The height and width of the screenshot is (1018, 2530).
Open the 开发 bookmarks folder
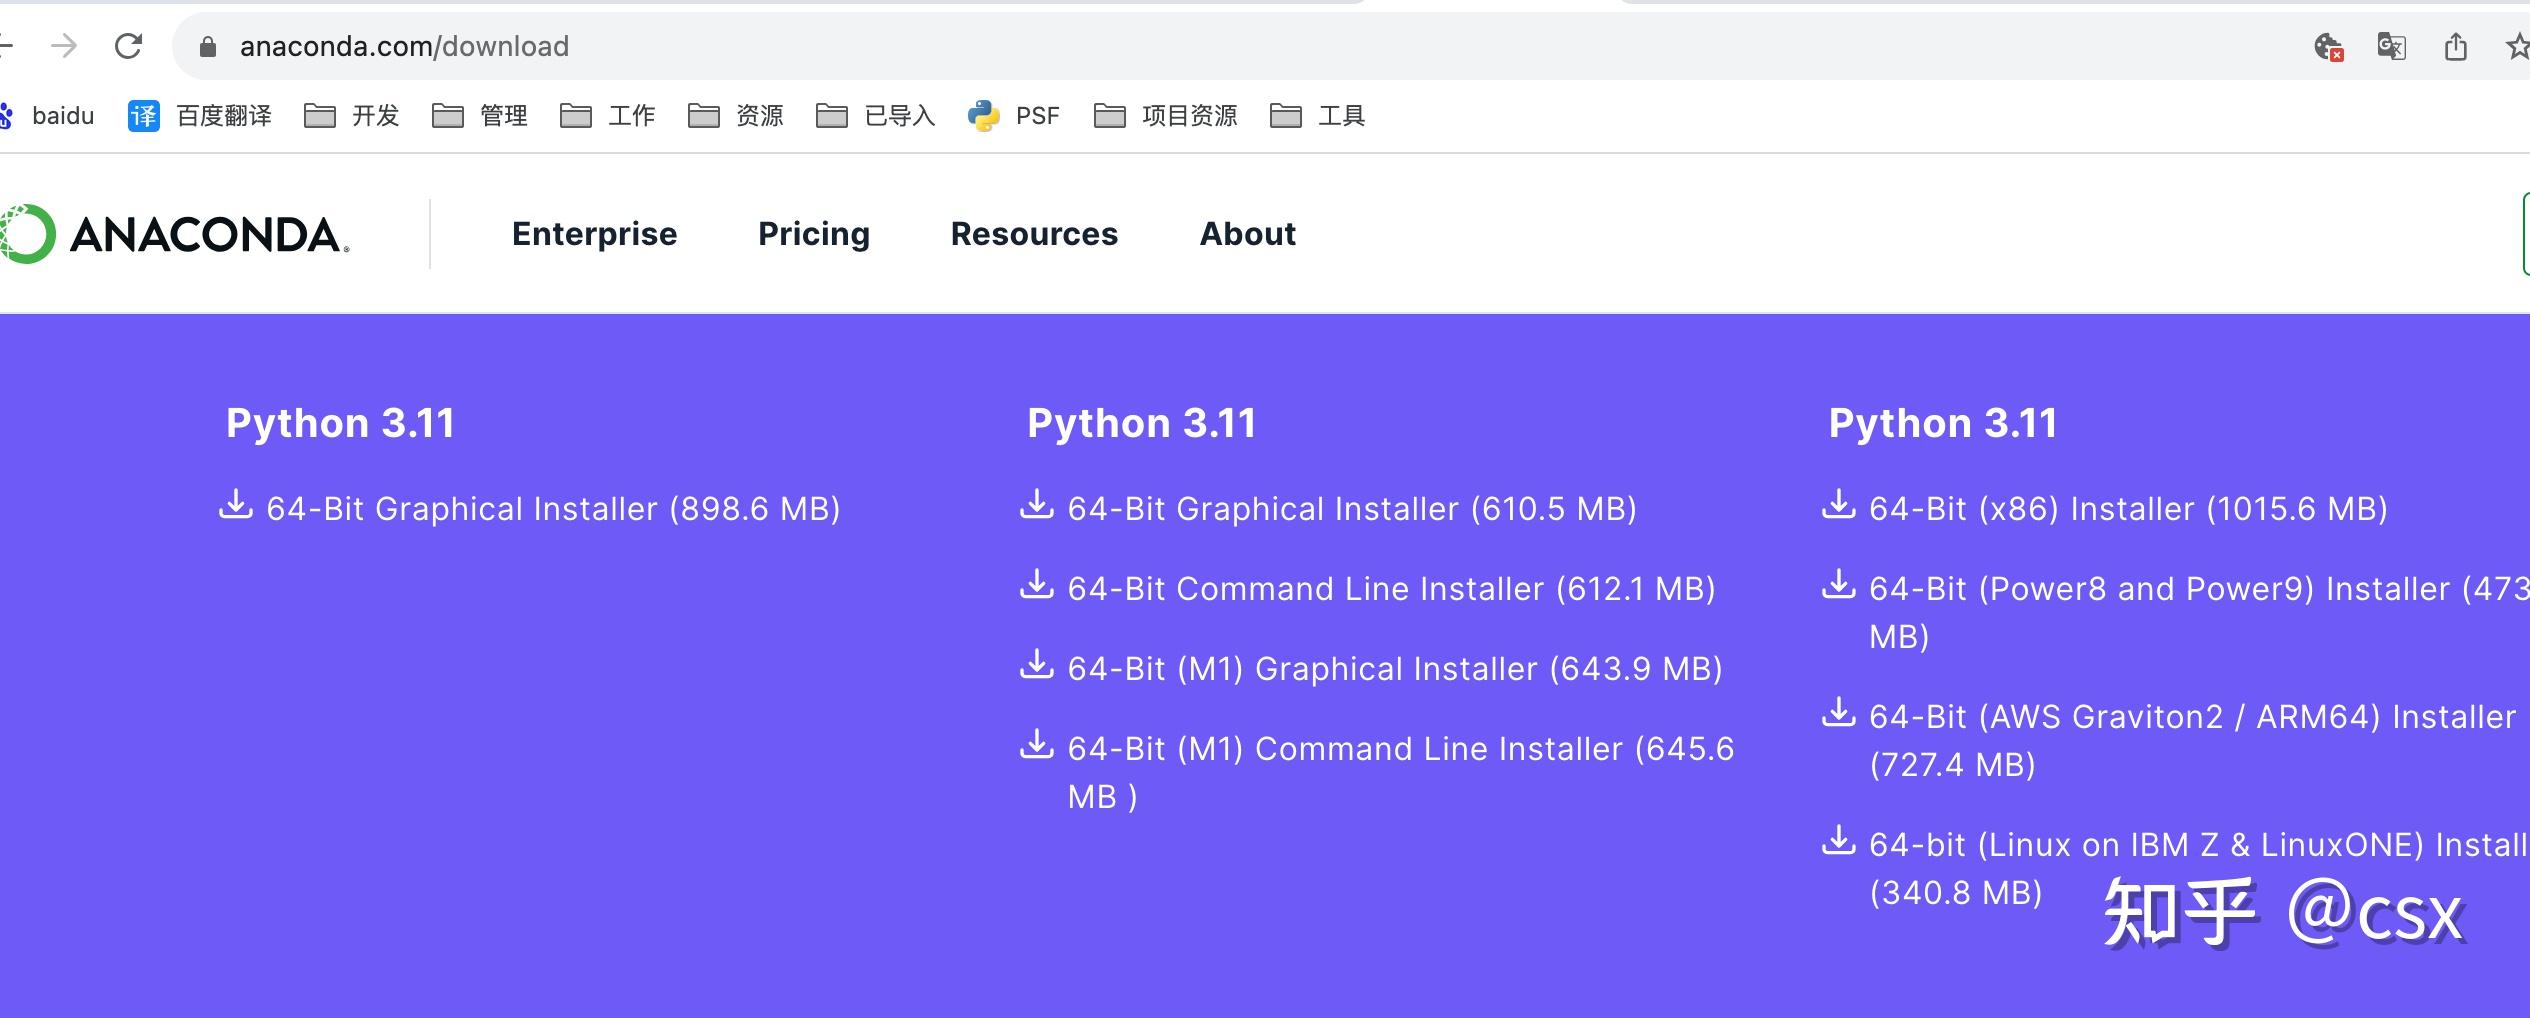[x=352, y=115]
